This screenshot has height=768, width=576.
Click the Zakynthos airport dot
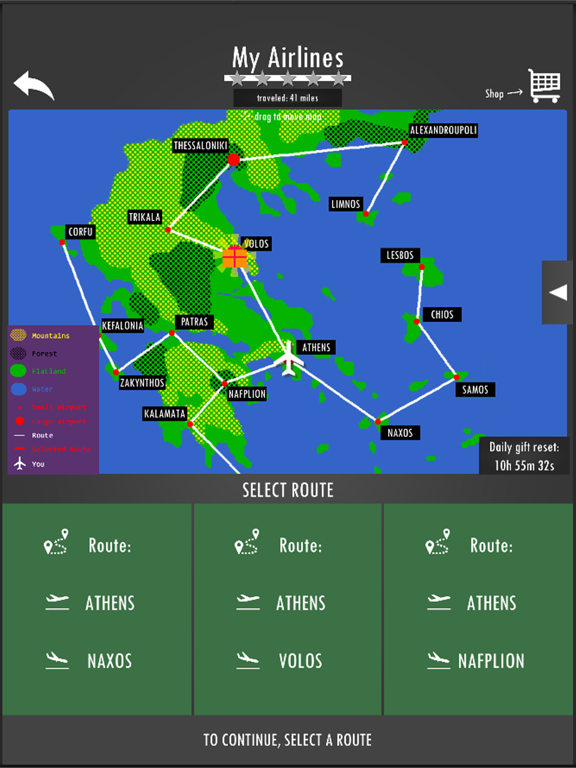(x=116, y=372)
